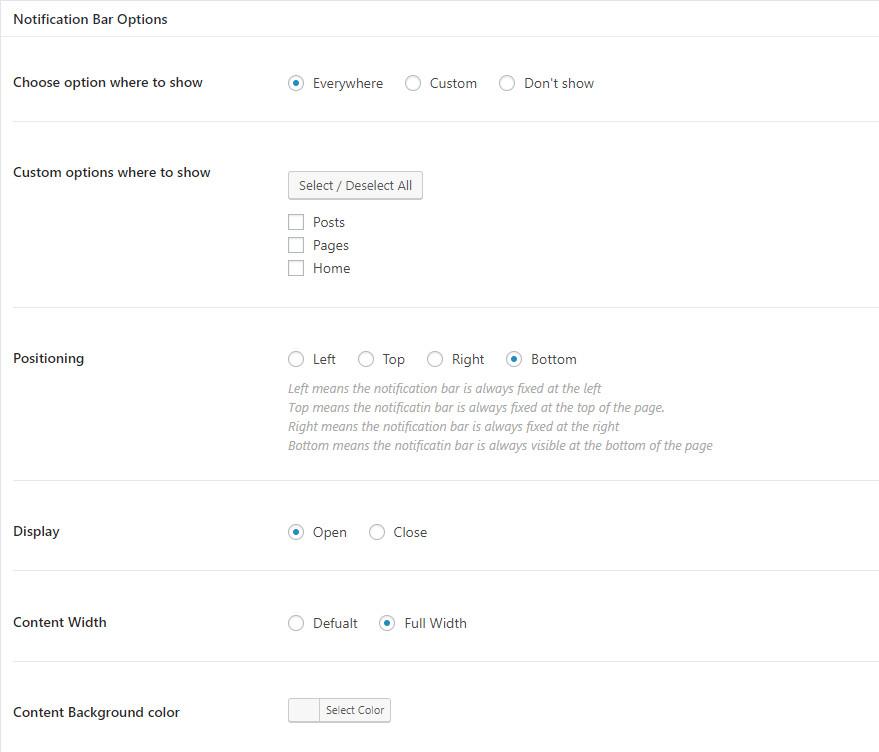This screenshot has width=879, height=752.
Task: Click the Posts label text
Action: 329,222
